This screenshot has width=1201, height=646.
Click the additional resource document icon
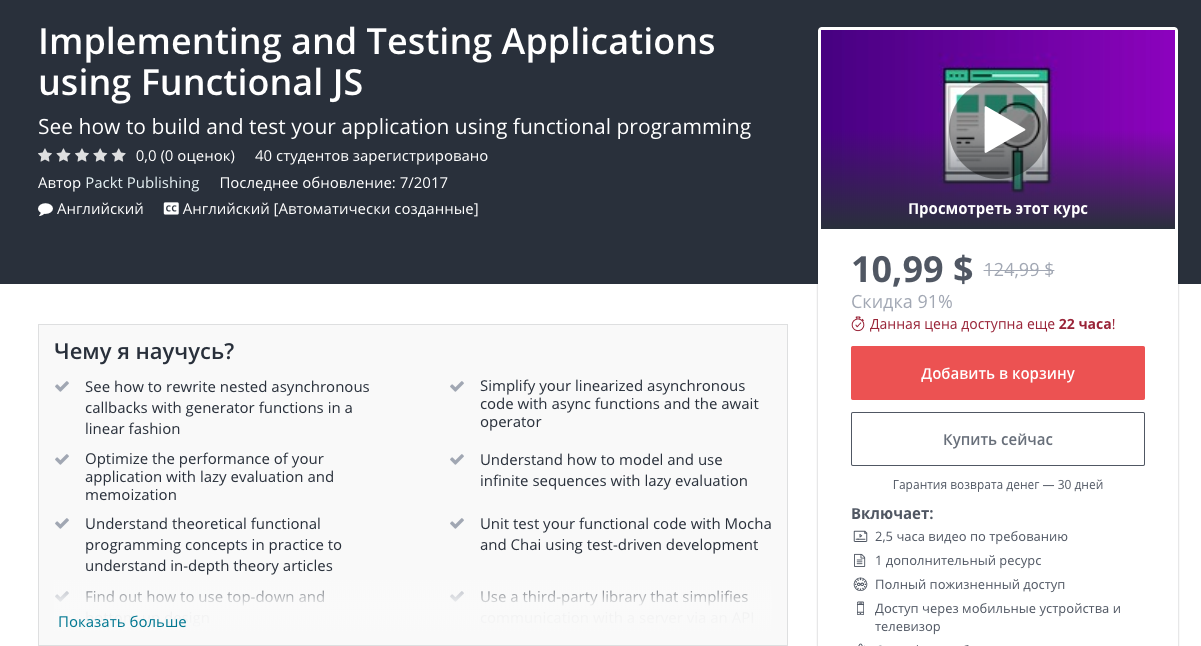click(x=860, y=561)
